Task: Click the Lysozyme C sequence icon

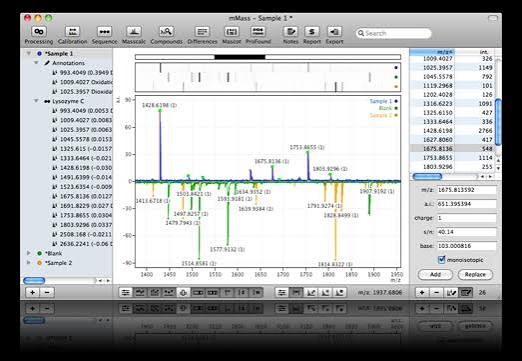Action: (x=47, y=101)
